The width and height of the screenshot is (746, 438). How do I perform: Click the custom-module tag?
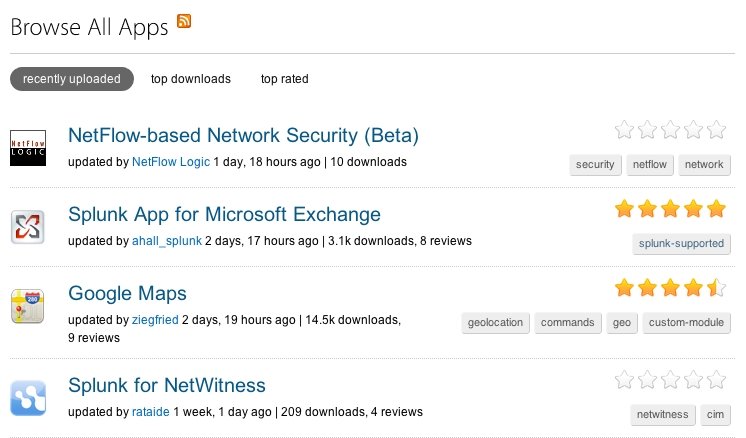[687, 322]
